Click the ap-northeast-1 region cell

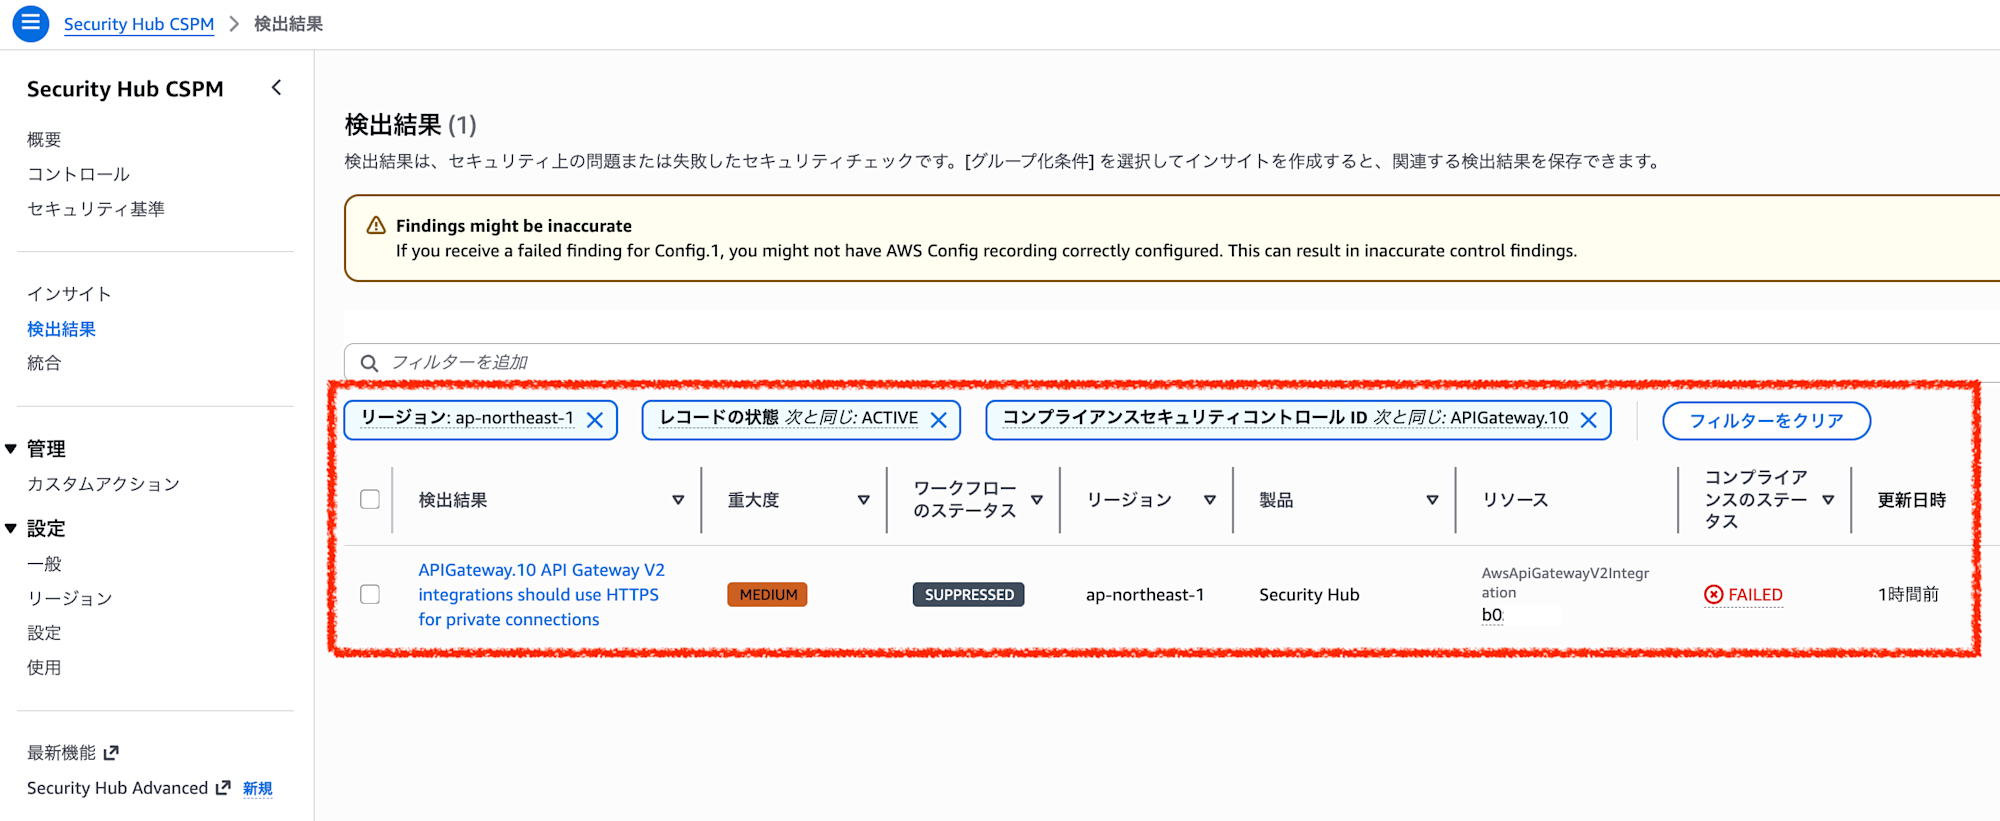tap(1145, 595)
